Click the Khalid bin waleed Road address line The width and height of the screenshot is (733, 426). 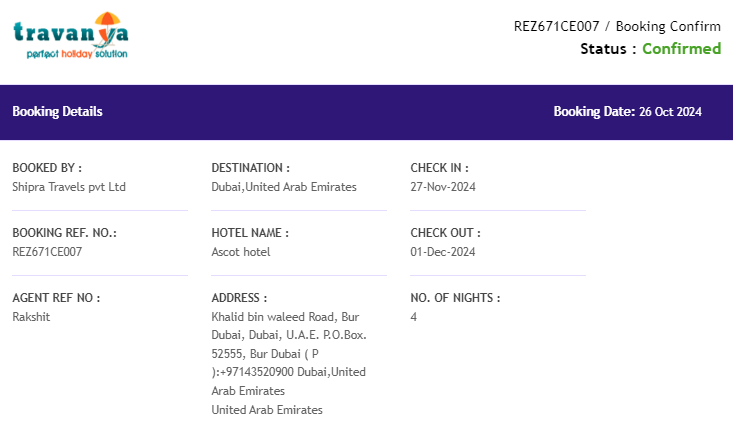[x=273, y=317]
